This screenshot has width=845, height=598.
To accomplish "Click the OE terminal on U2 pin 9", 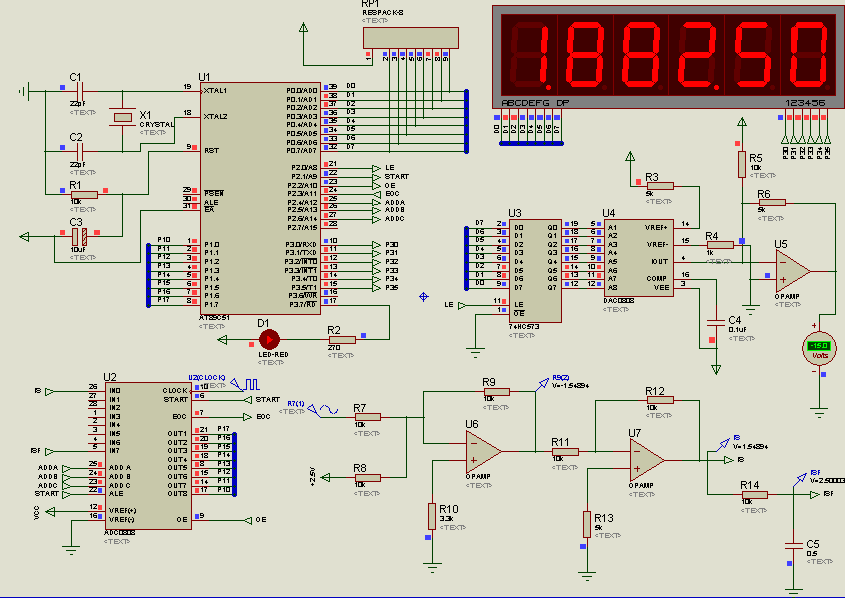I will (x=255, y=520).
